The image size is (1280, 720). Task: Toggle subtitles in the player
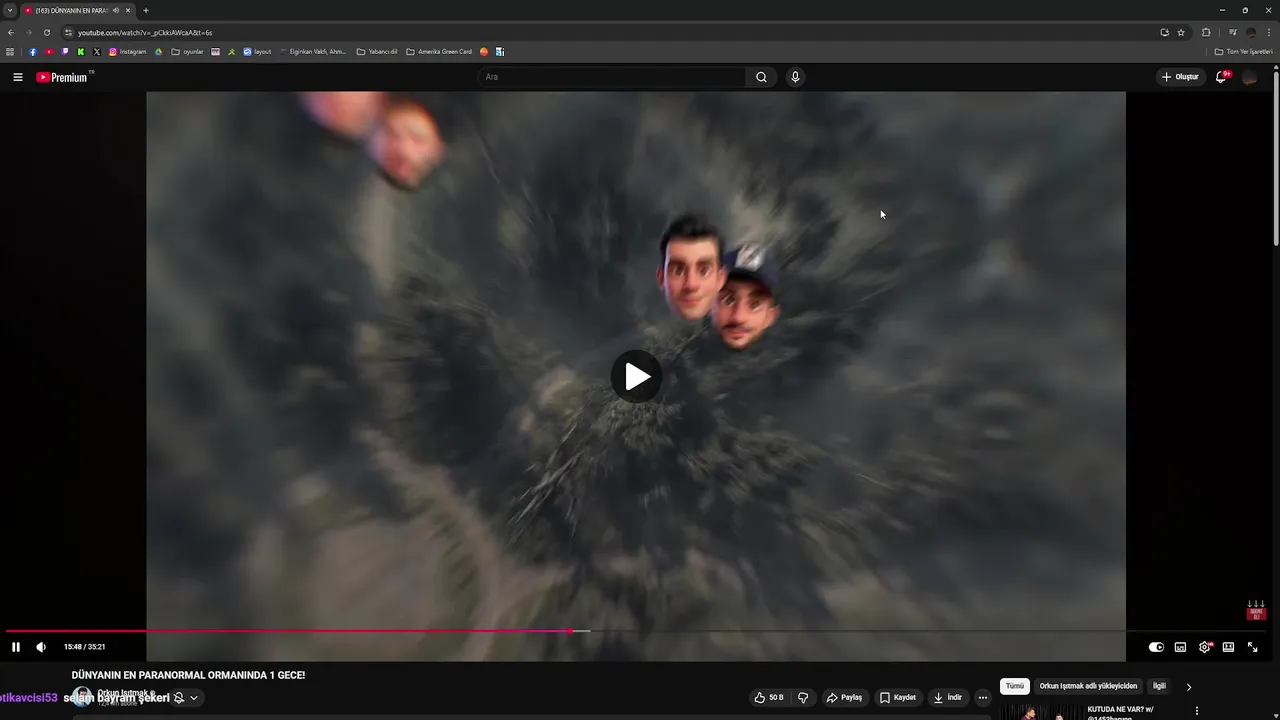click(1180, 647)
